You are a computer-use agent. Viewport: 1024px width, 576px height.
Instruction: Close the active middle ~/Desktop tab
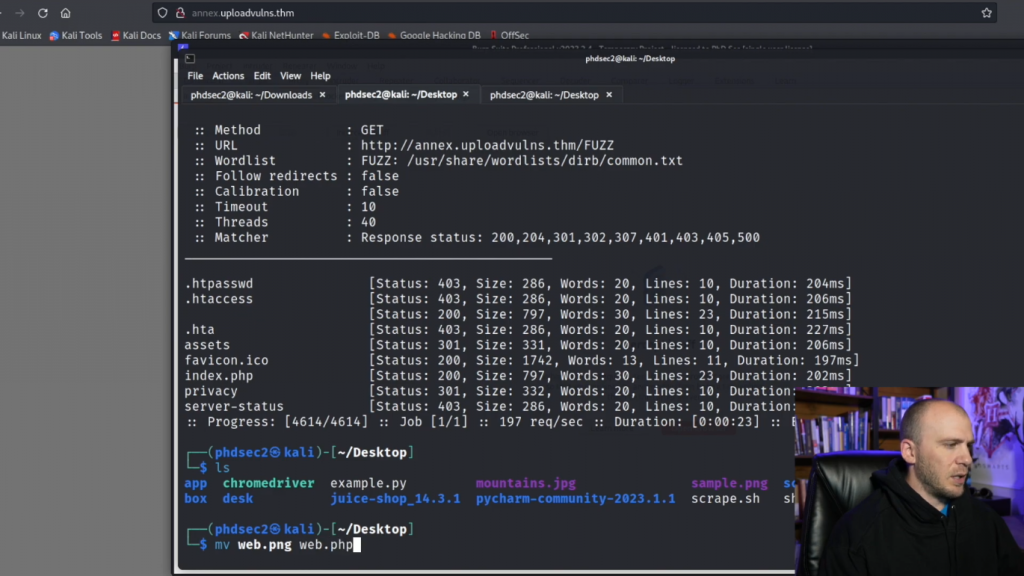click(466, 95)
